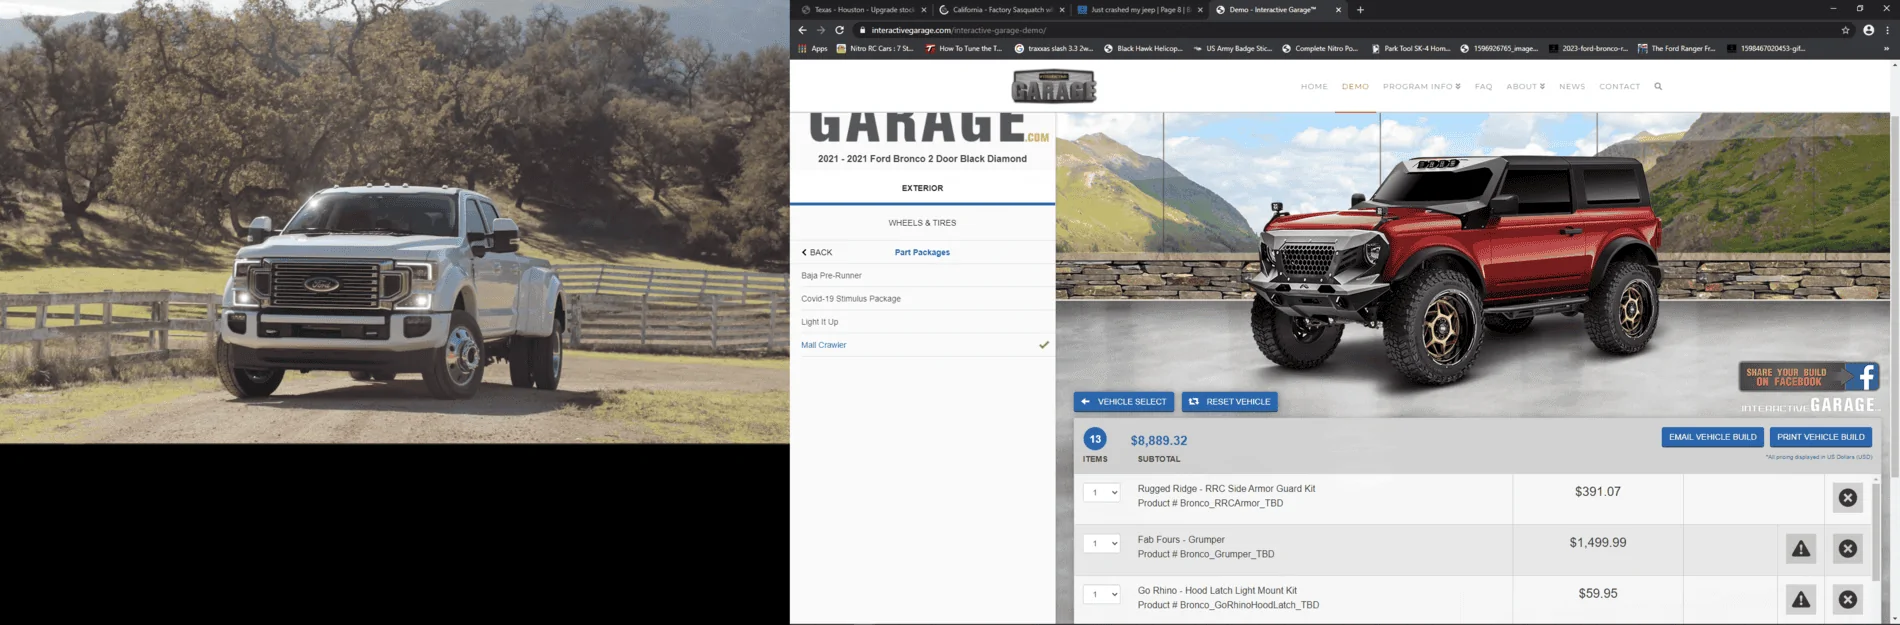Remove the Go Rhino Hood Latch Kit
This screenshot has height=625, width=1900.
tap(1847, 599)
